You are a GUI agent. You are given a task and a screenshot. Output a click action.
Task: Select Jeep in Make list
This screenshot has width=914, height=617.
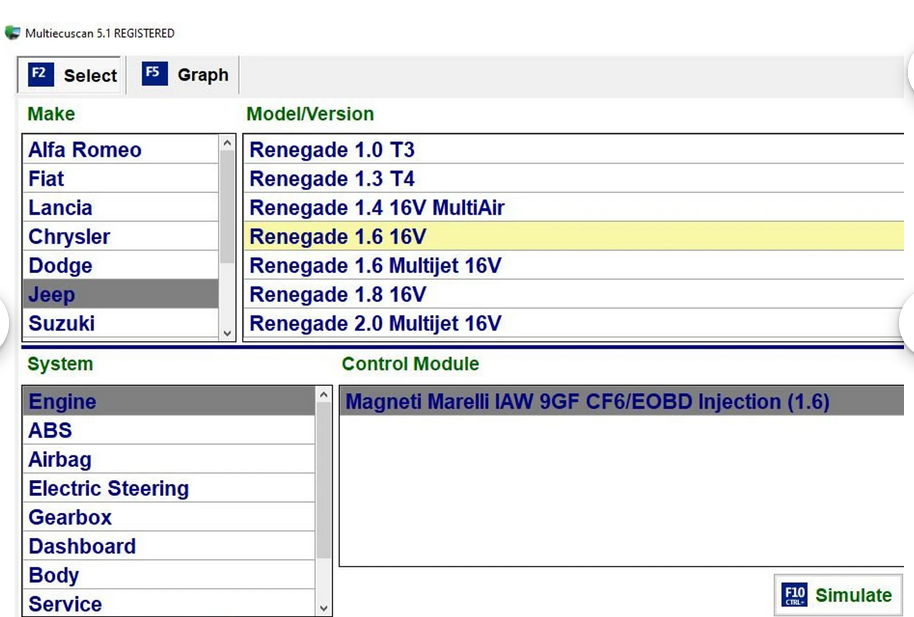121,294
